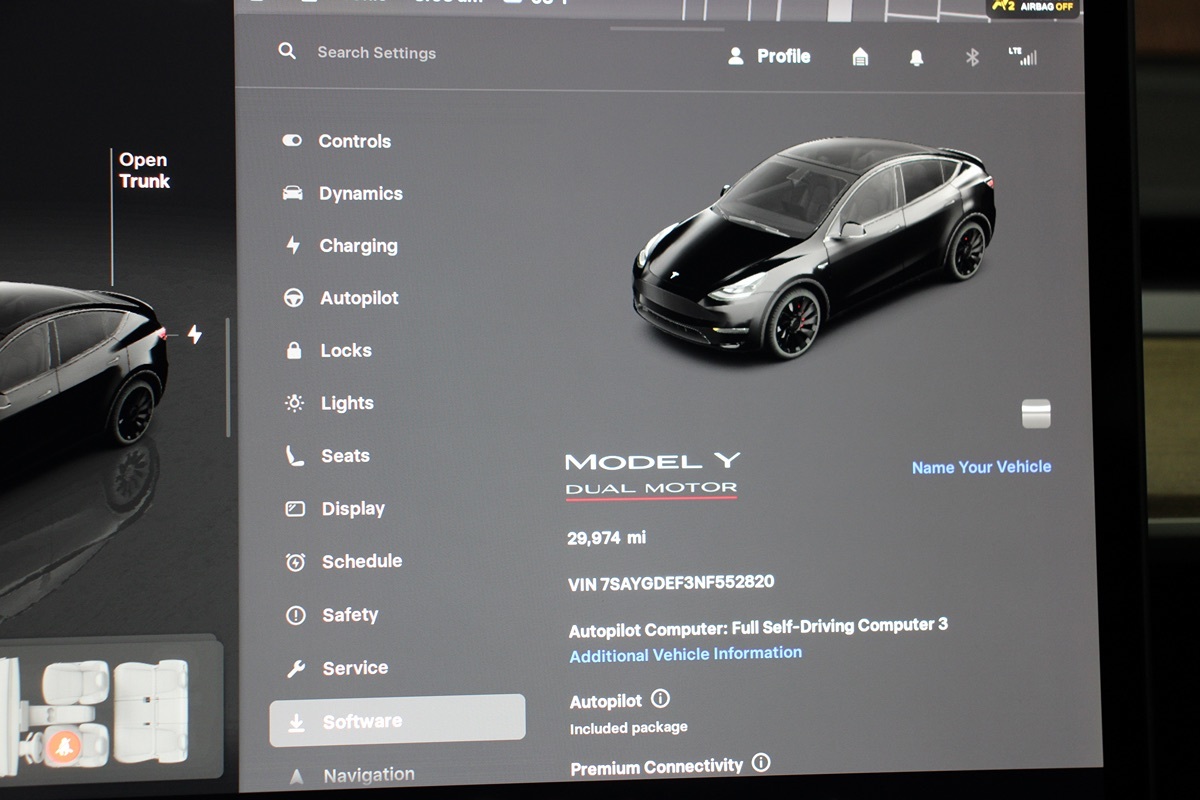Viewport: 1200px width, 800px height.
Task: Select Dynamics in the settings sidebar
Action: [360, 194]
